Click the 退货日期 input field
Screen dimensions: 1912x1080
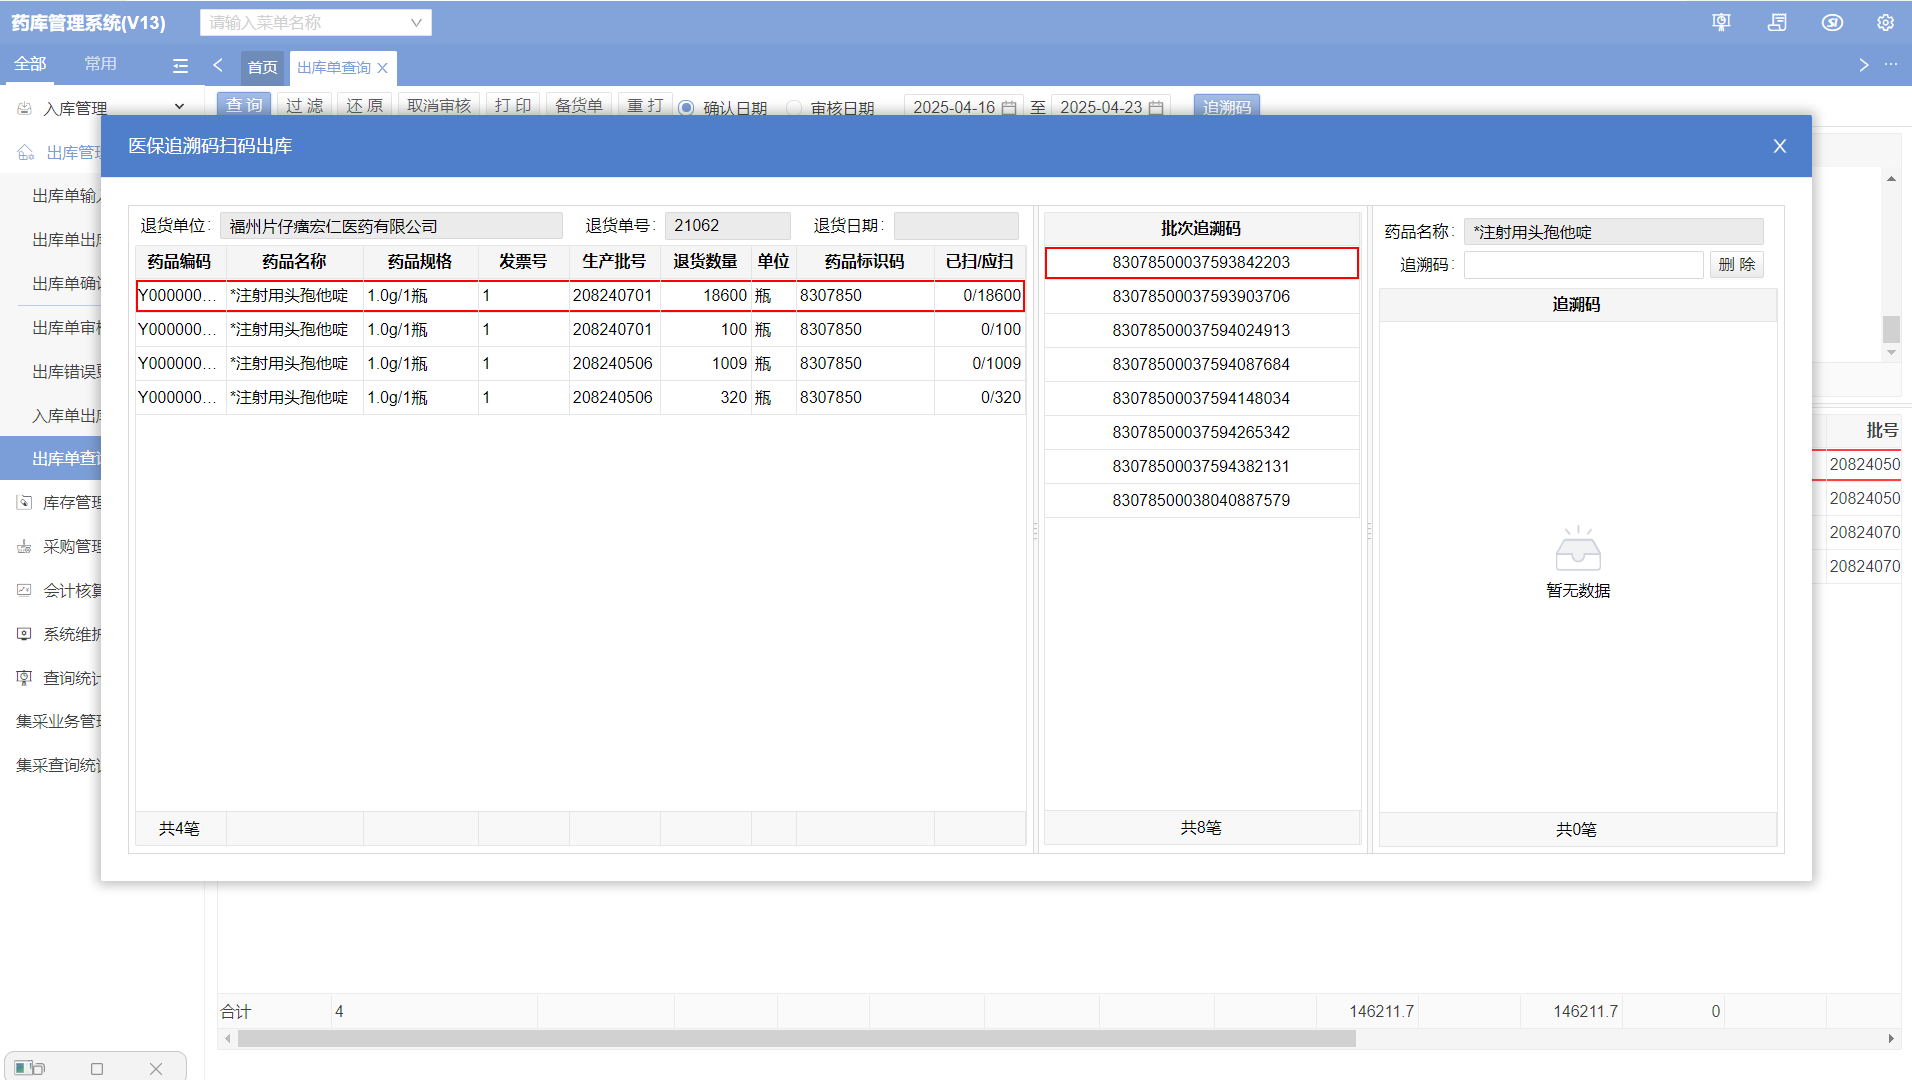click(956, 226)
